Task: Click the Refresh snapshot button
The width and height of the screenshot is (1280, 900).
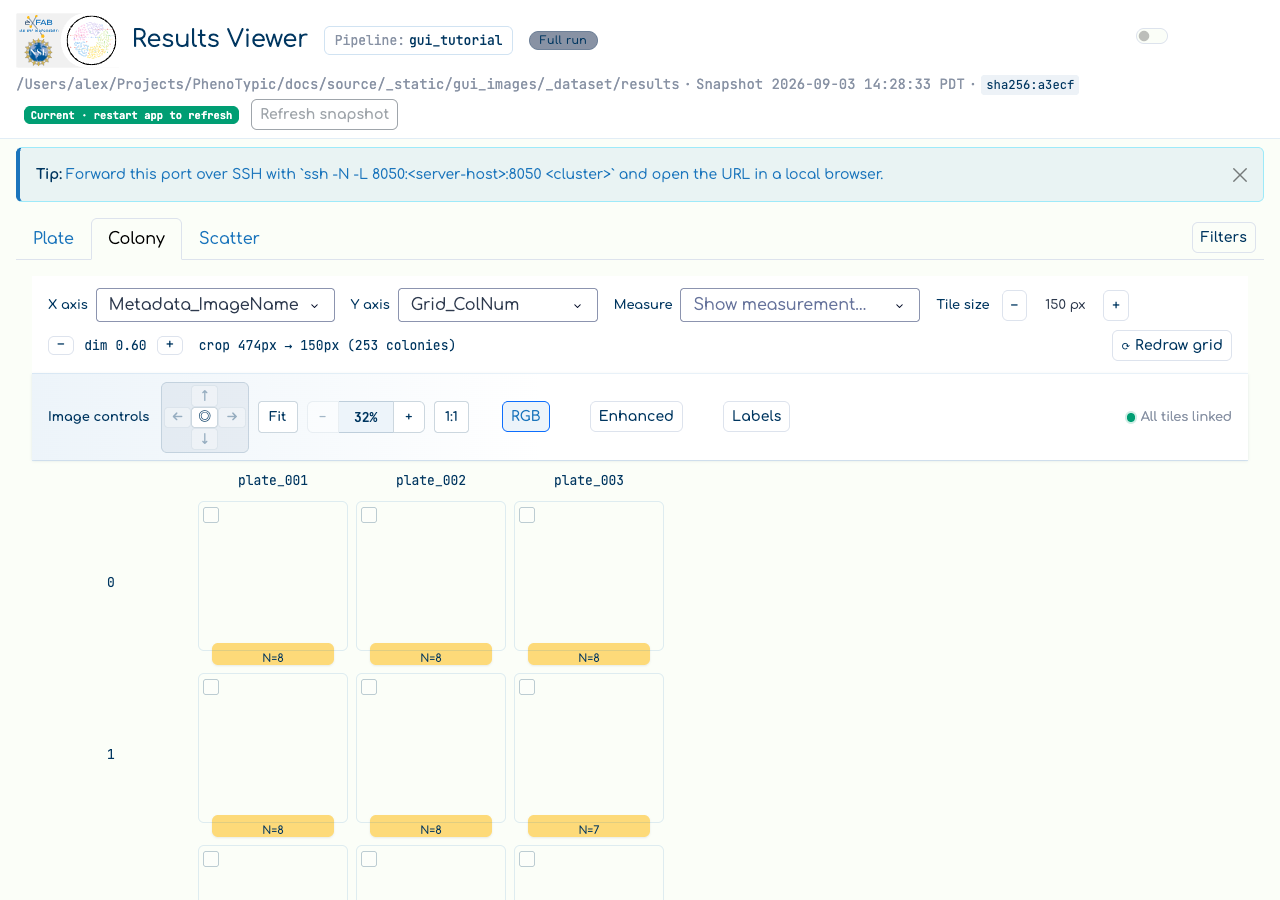Action: (324, 114)
